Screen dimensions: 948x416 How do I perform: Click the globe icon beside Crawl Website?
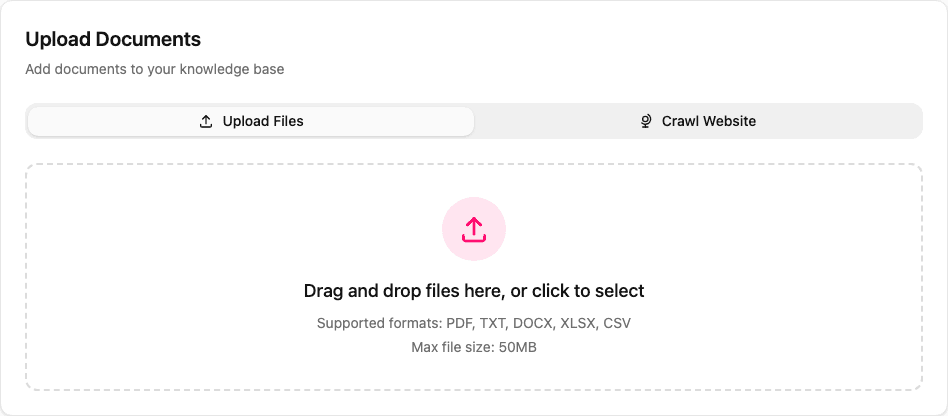pos(646,121)
